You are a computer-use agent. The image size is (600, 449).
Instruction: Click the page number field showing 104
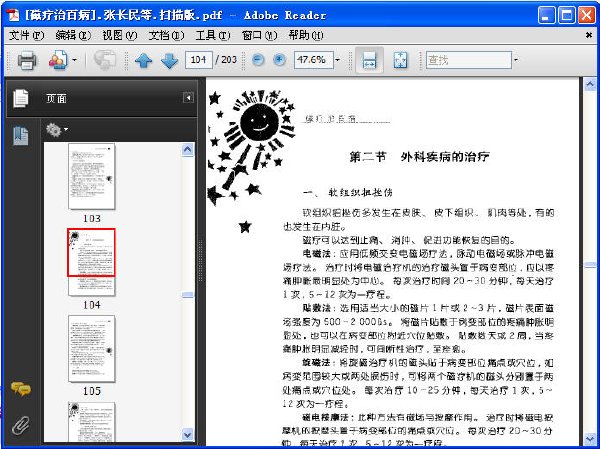coord(199,60)
